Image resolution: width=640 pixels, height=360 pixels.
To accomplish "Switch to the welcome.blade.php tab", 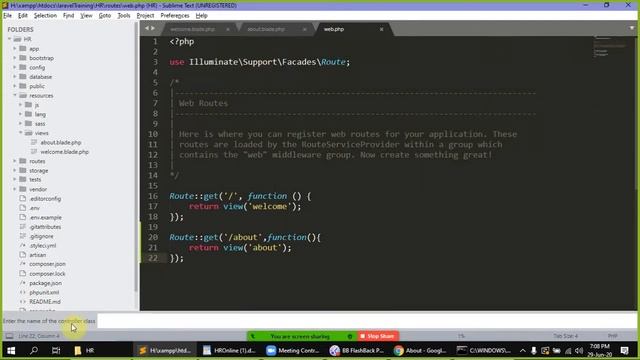I will pyautogui.click(x=193, y=29).
